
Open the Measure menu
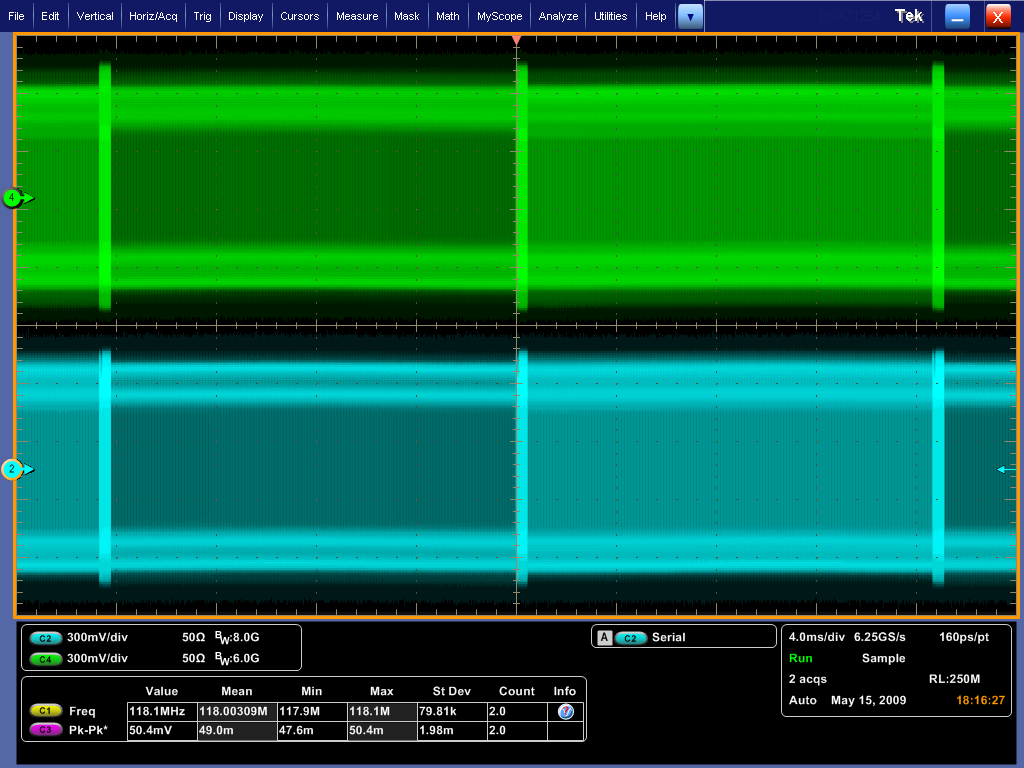tap(357, 16)
